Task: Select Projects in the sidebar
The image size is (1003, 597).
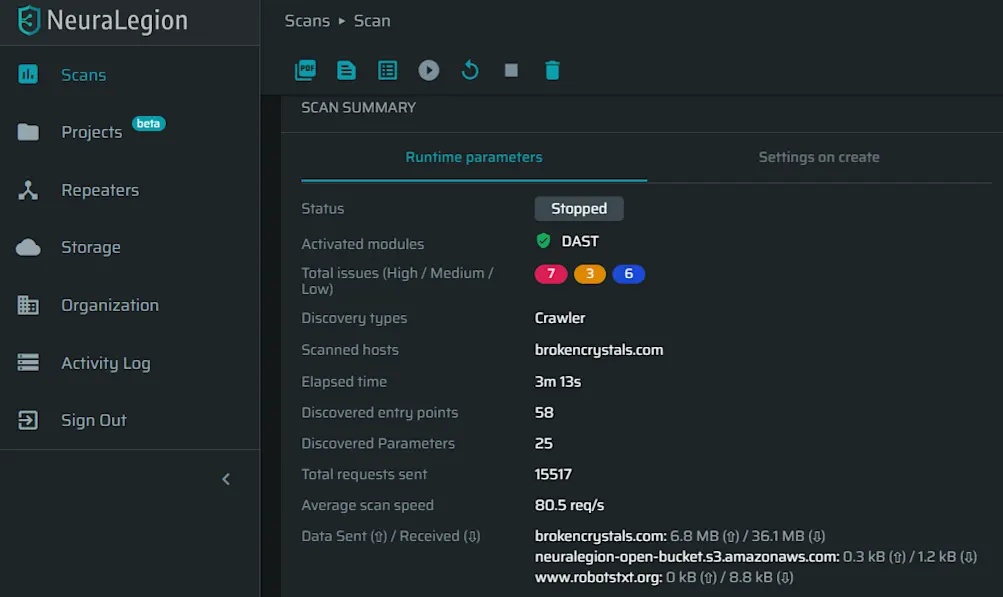Action: 91,131
